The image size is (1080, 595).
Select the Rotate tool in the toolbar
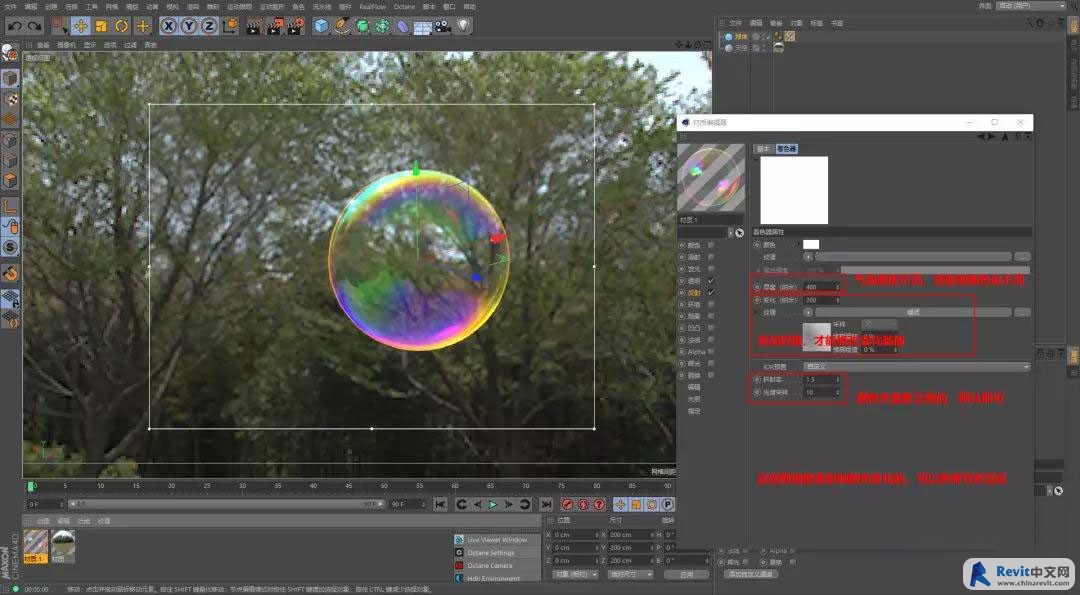122,26
